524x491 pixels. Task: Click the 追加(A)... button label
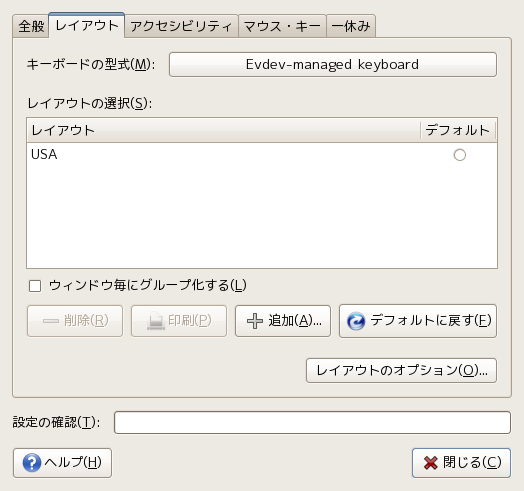[295, 321]
